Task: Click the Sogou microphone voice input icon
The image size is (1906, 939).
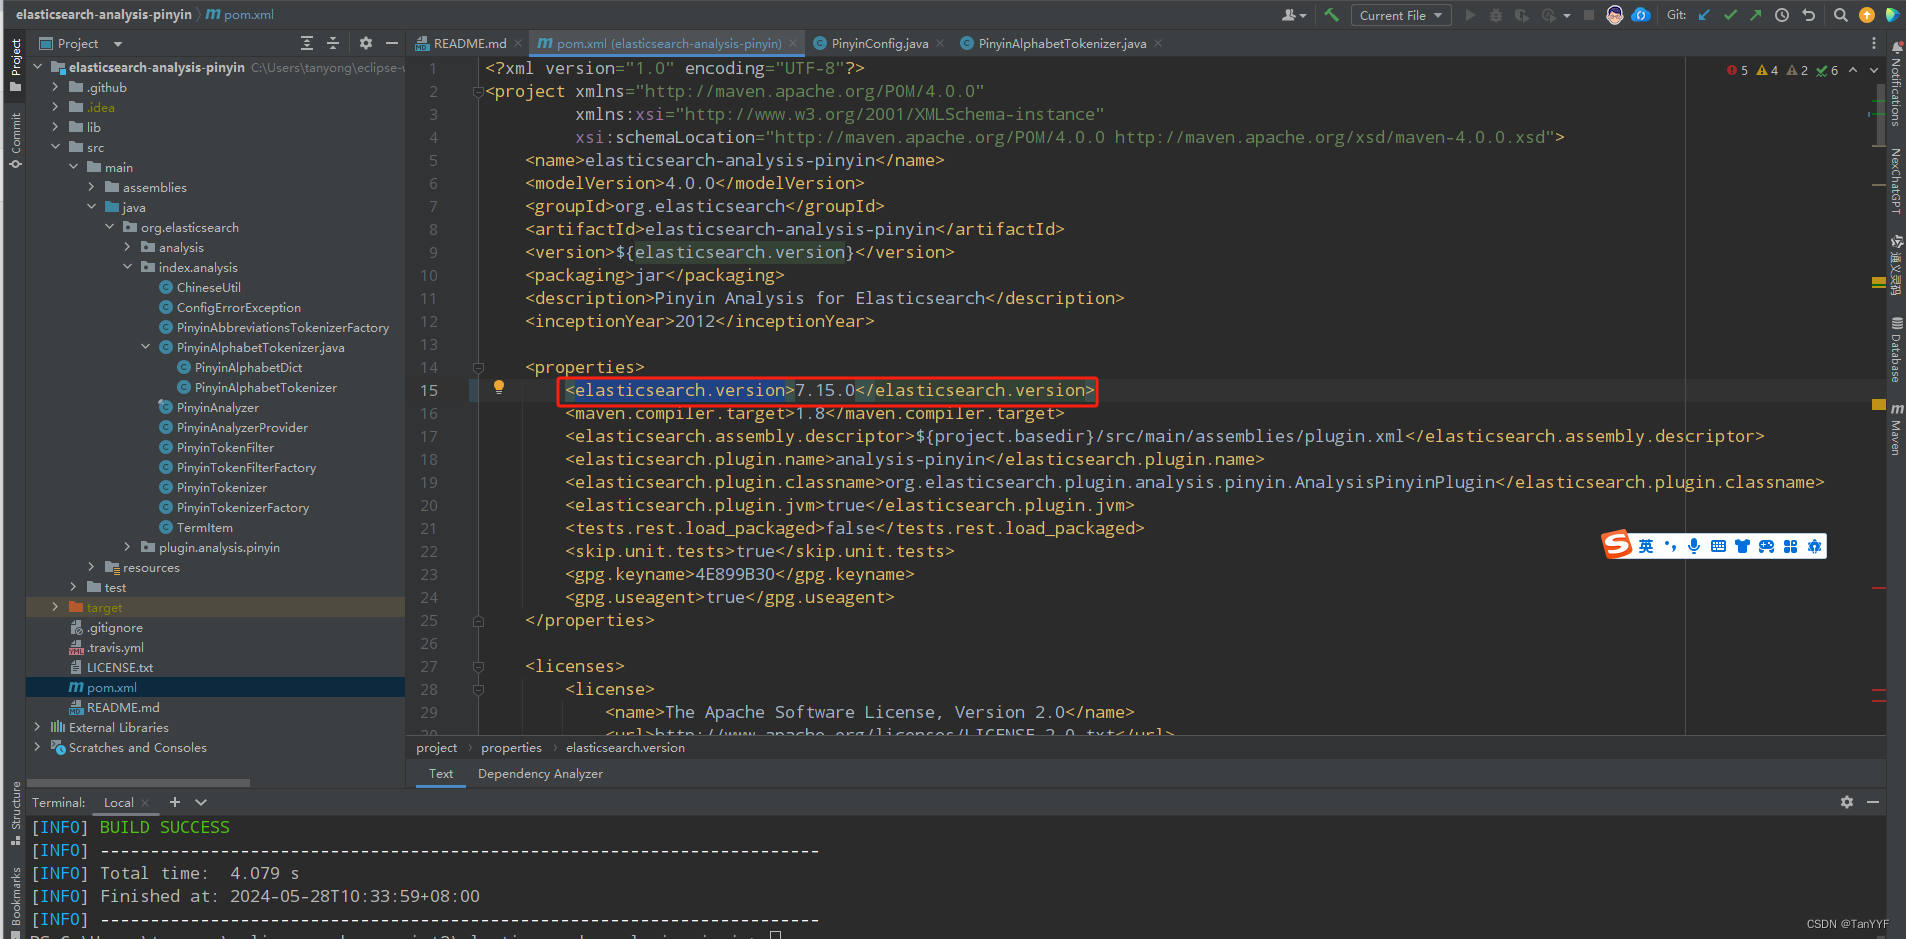Action: 1694,546
